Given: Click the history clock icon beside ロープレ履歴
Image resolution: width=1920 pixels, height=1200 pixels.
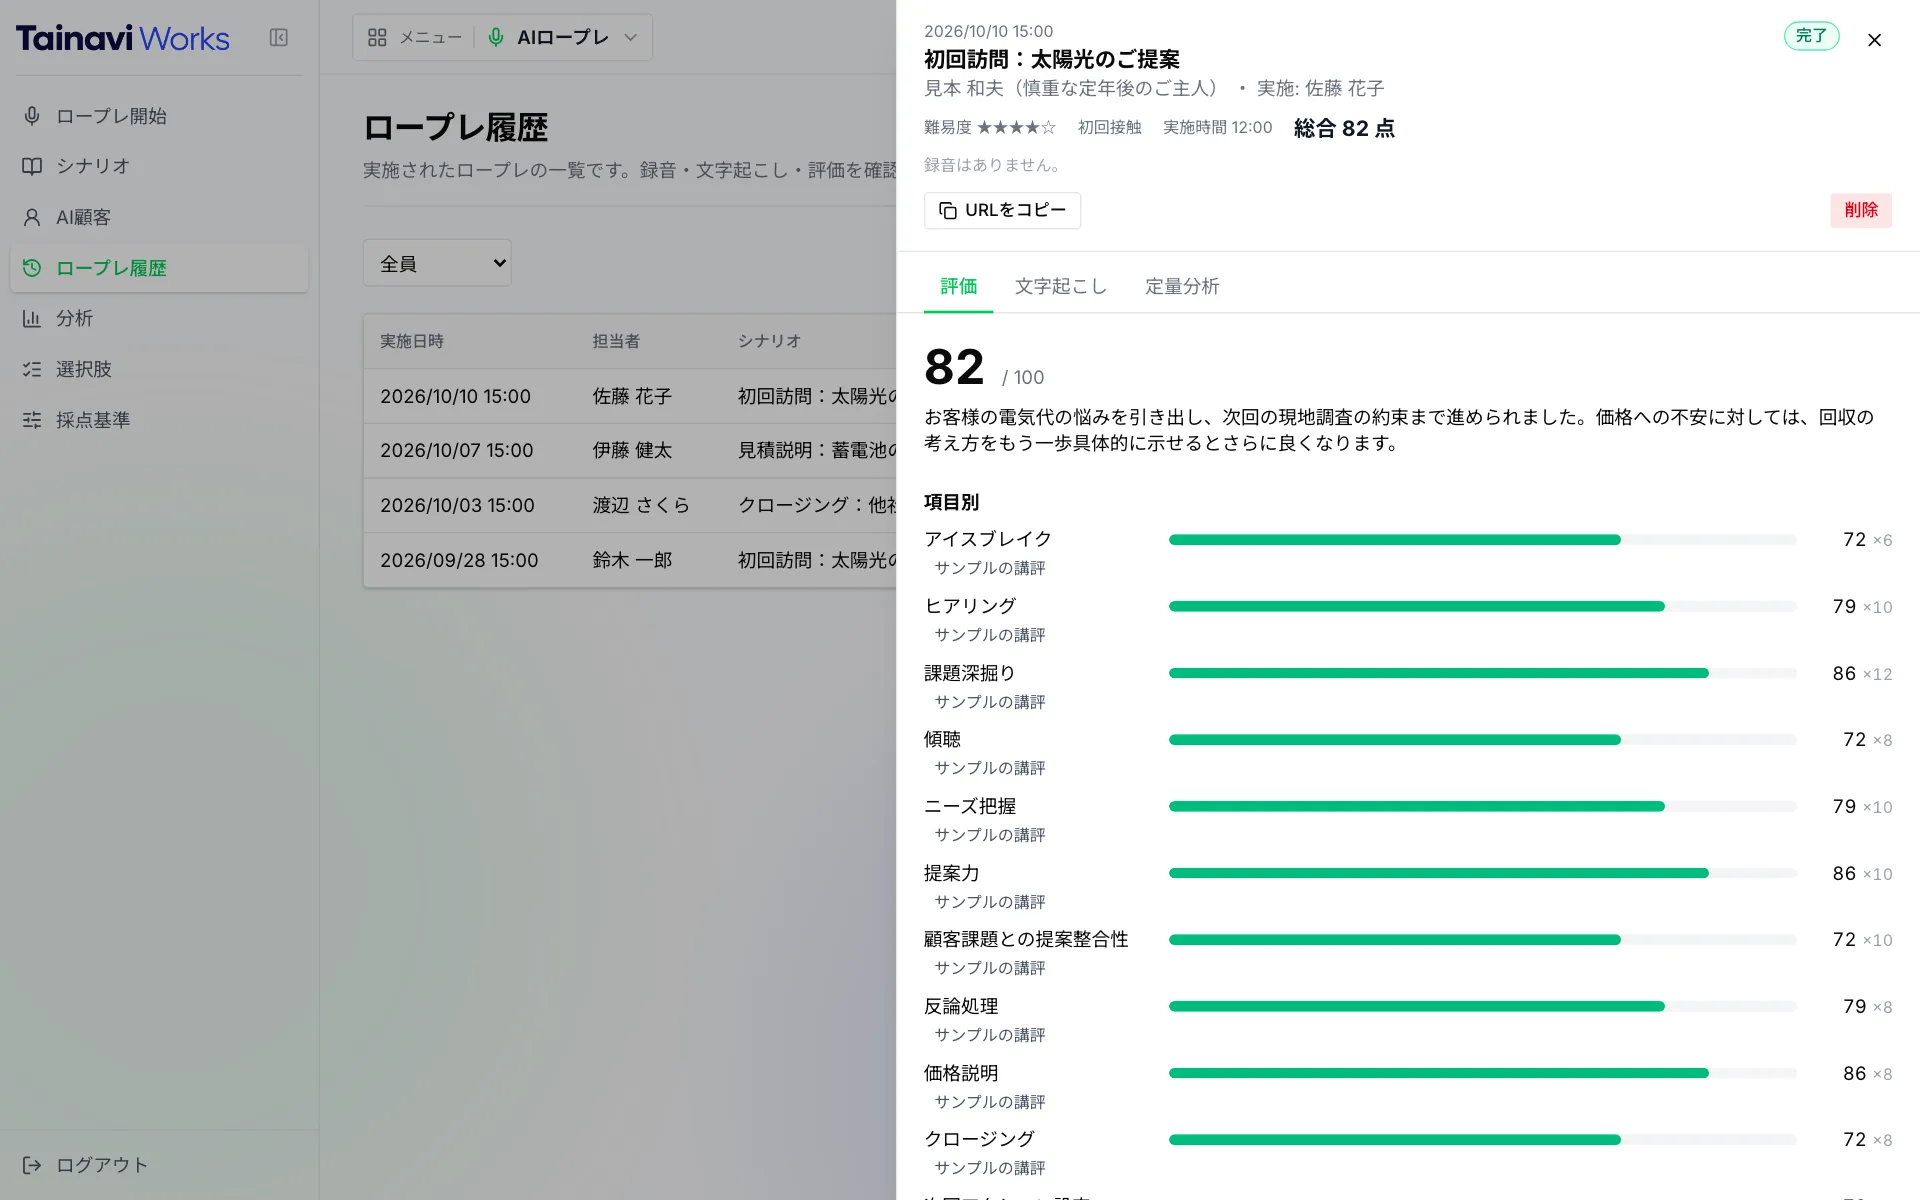Looking at the screenshot, I should [x=32, y=268].
